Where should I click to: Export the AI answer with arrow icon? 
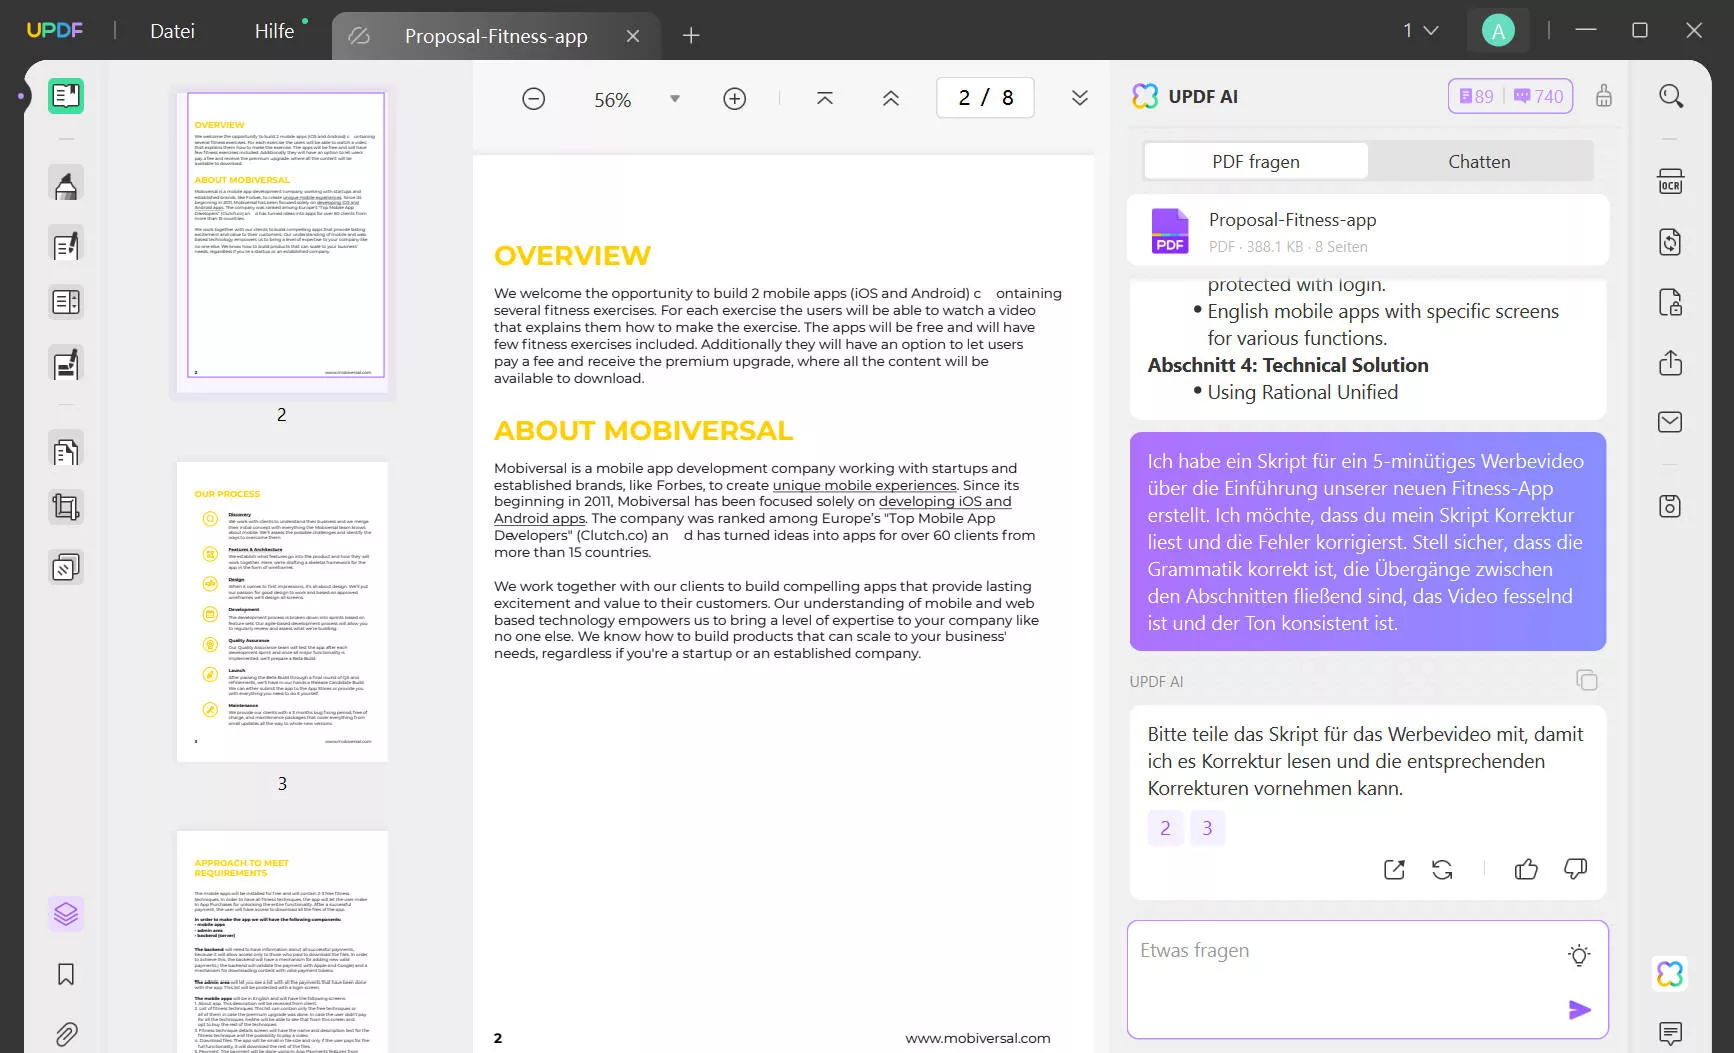pos(1394,869)
